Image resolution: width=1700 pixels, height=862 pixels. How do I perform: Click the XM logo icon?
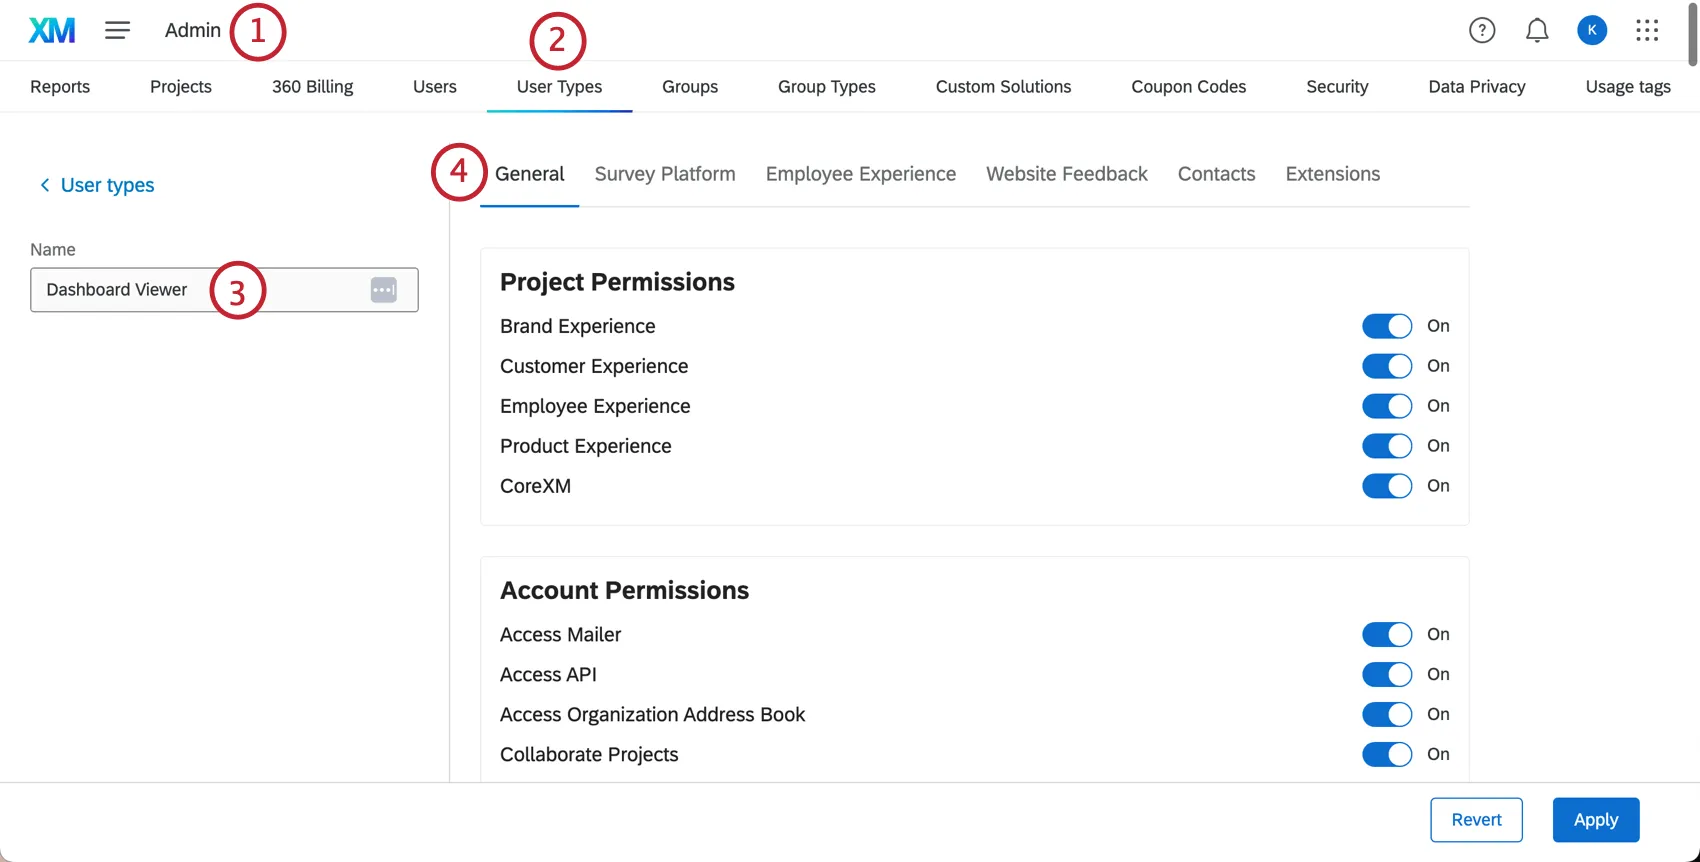pos(52,30)
